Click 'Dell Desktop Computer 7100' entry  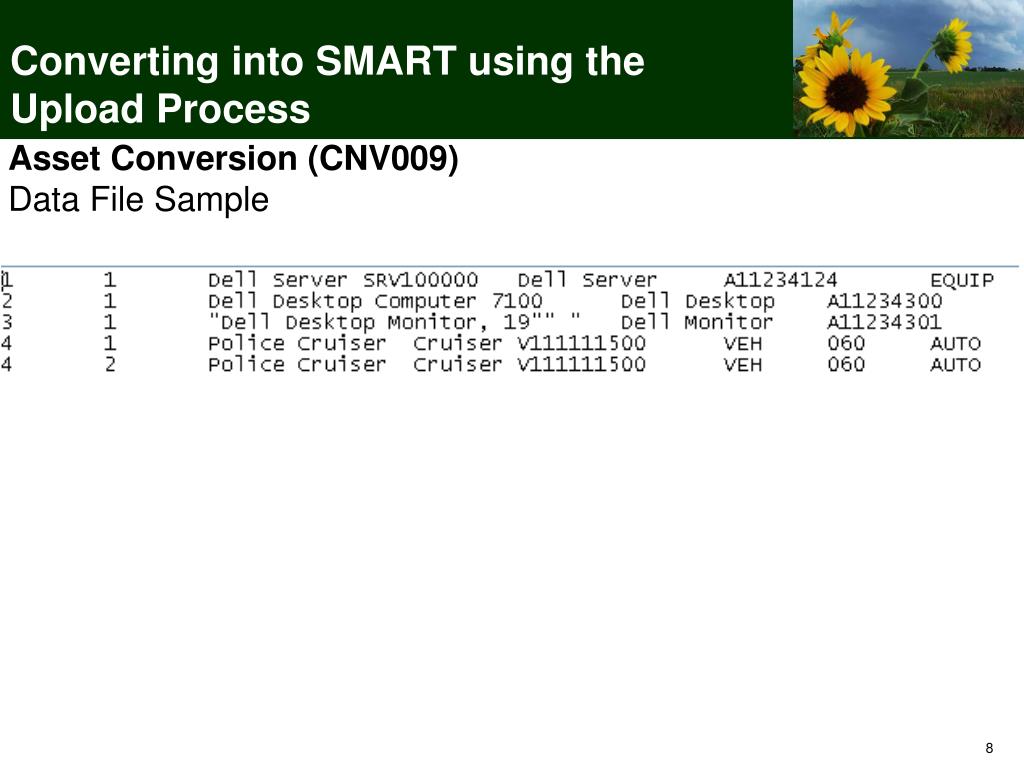pyautogui.click(x=375, y=301)
